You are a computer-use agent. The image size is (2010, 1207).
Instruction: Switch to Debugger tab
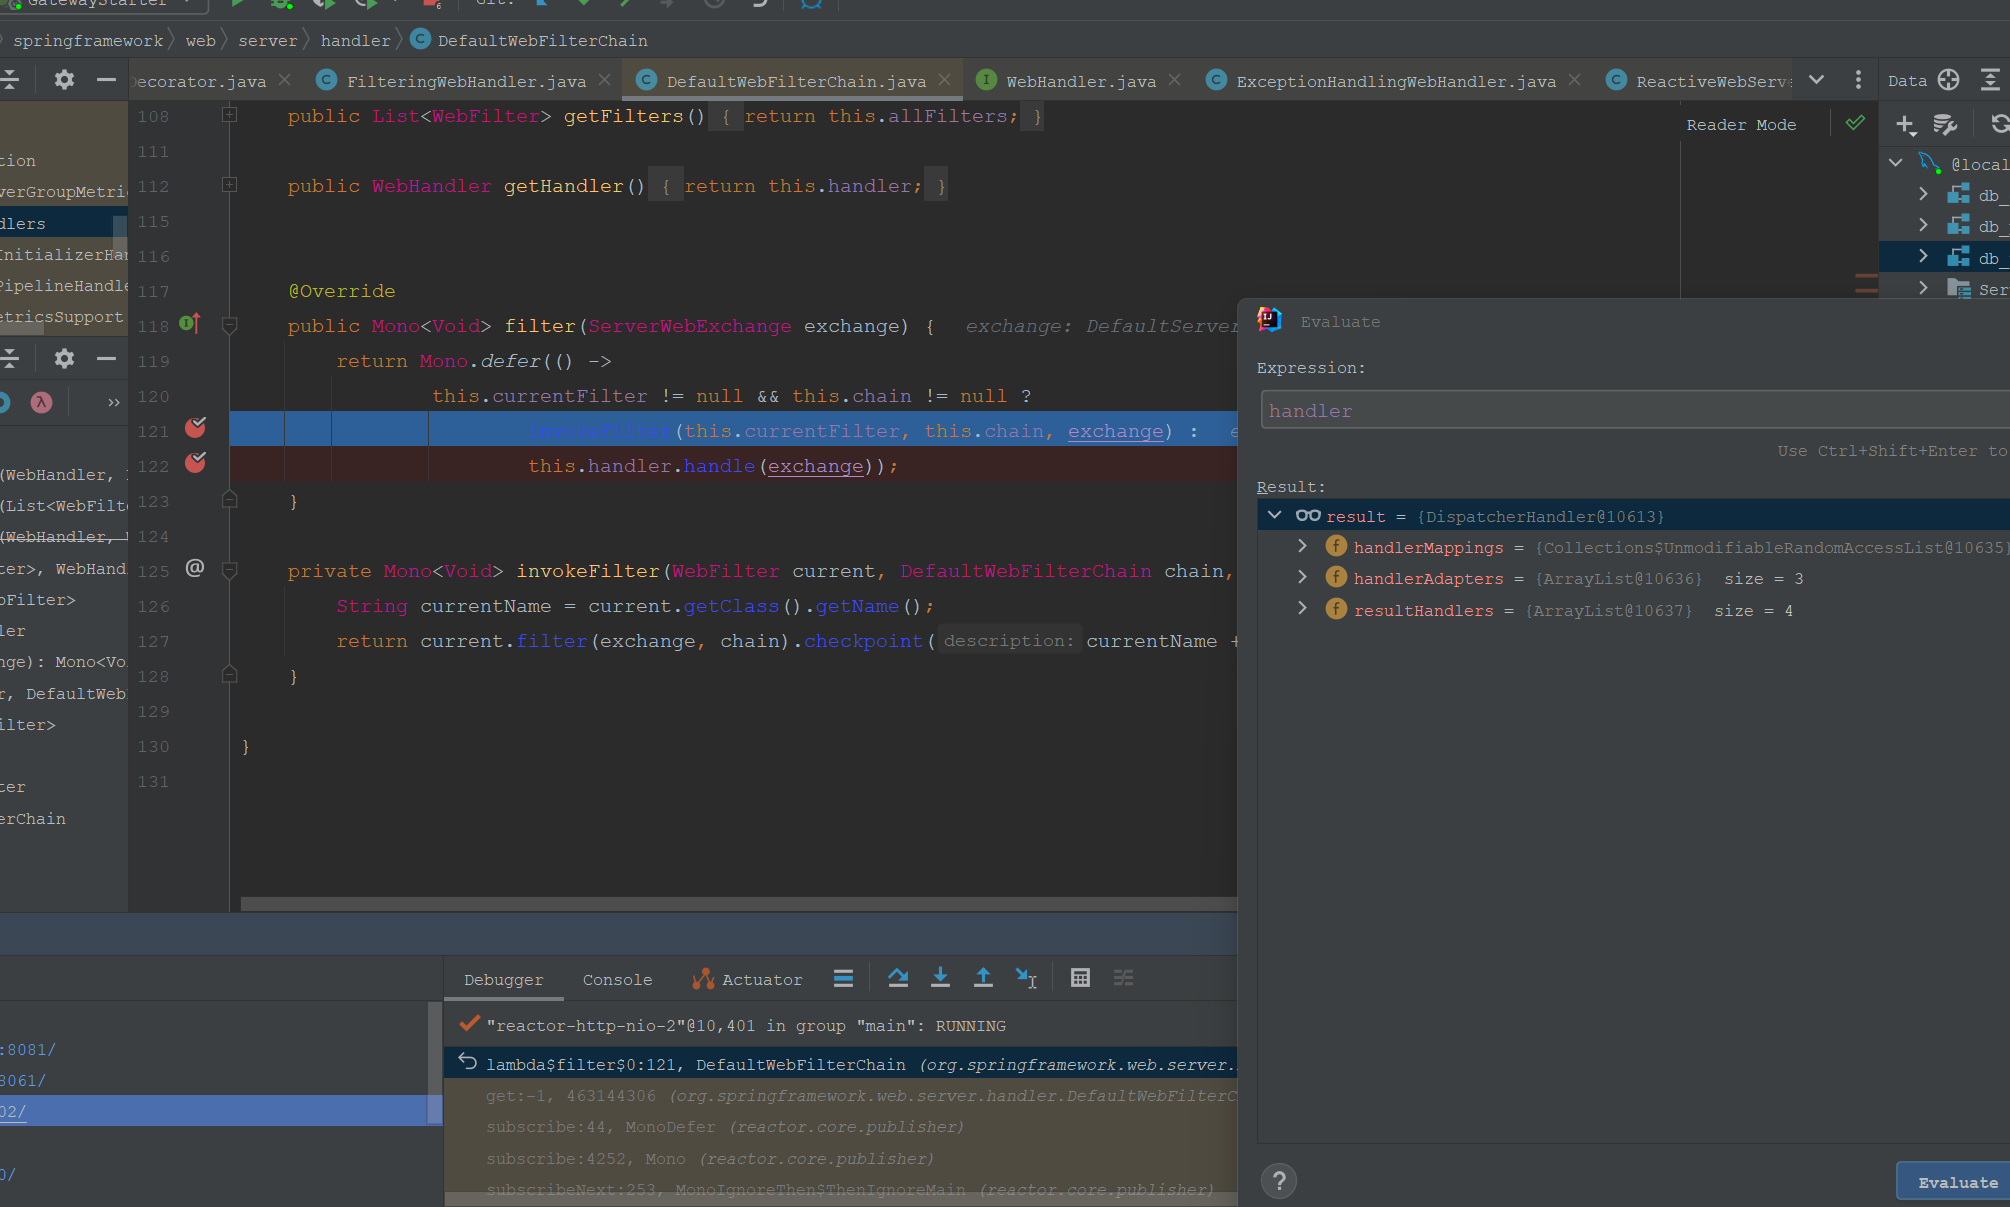503,980
